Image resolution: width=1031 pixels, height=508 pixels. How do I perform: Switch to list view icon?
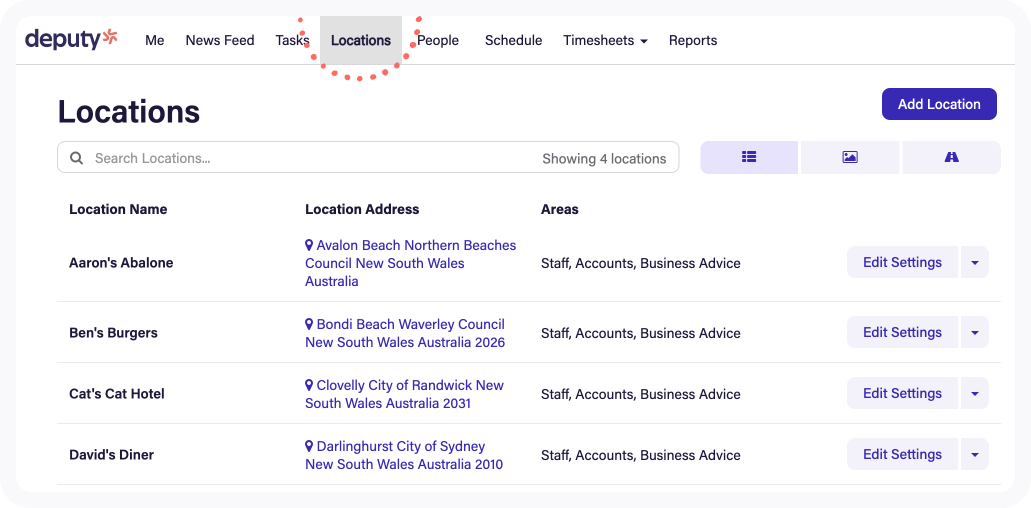(749, 157)
